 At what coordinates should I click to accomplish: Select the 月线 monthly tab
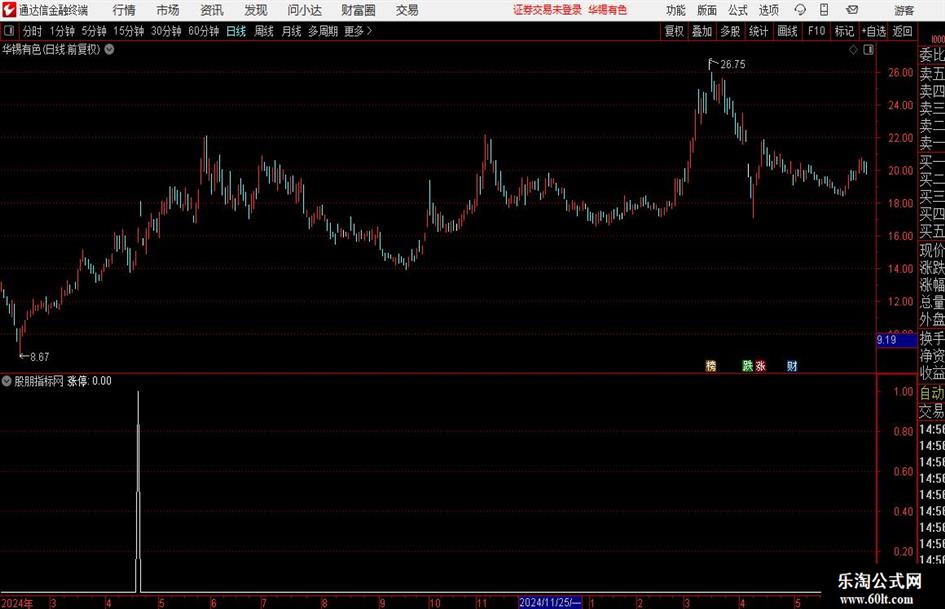[292, 31]
